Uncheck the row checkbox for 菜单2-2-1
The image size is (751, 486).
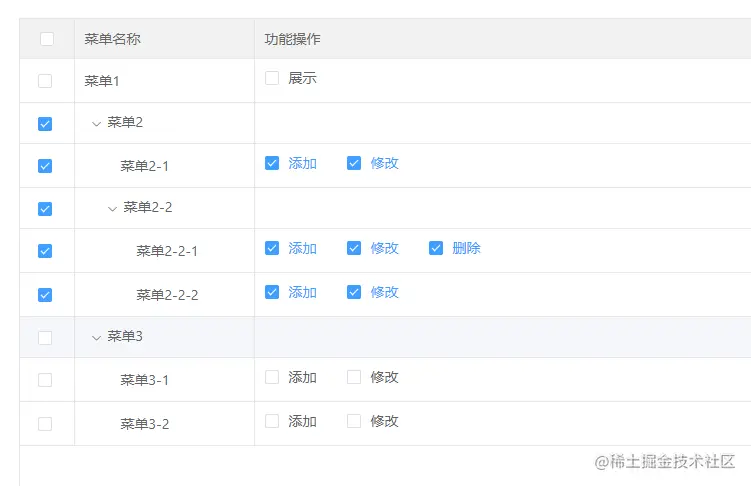[x=45, y=251]
